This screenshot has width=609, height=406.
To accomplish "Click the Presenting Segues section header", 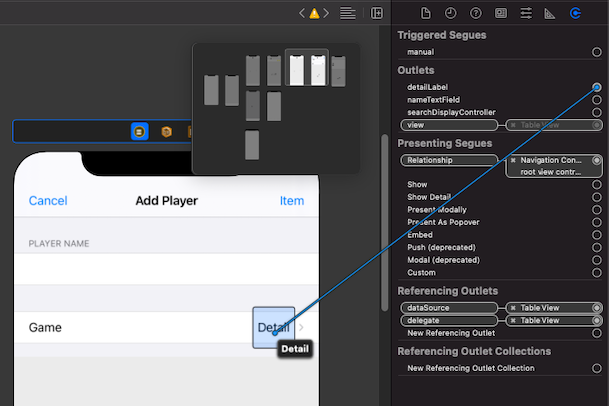I will (x=445, y=143).
